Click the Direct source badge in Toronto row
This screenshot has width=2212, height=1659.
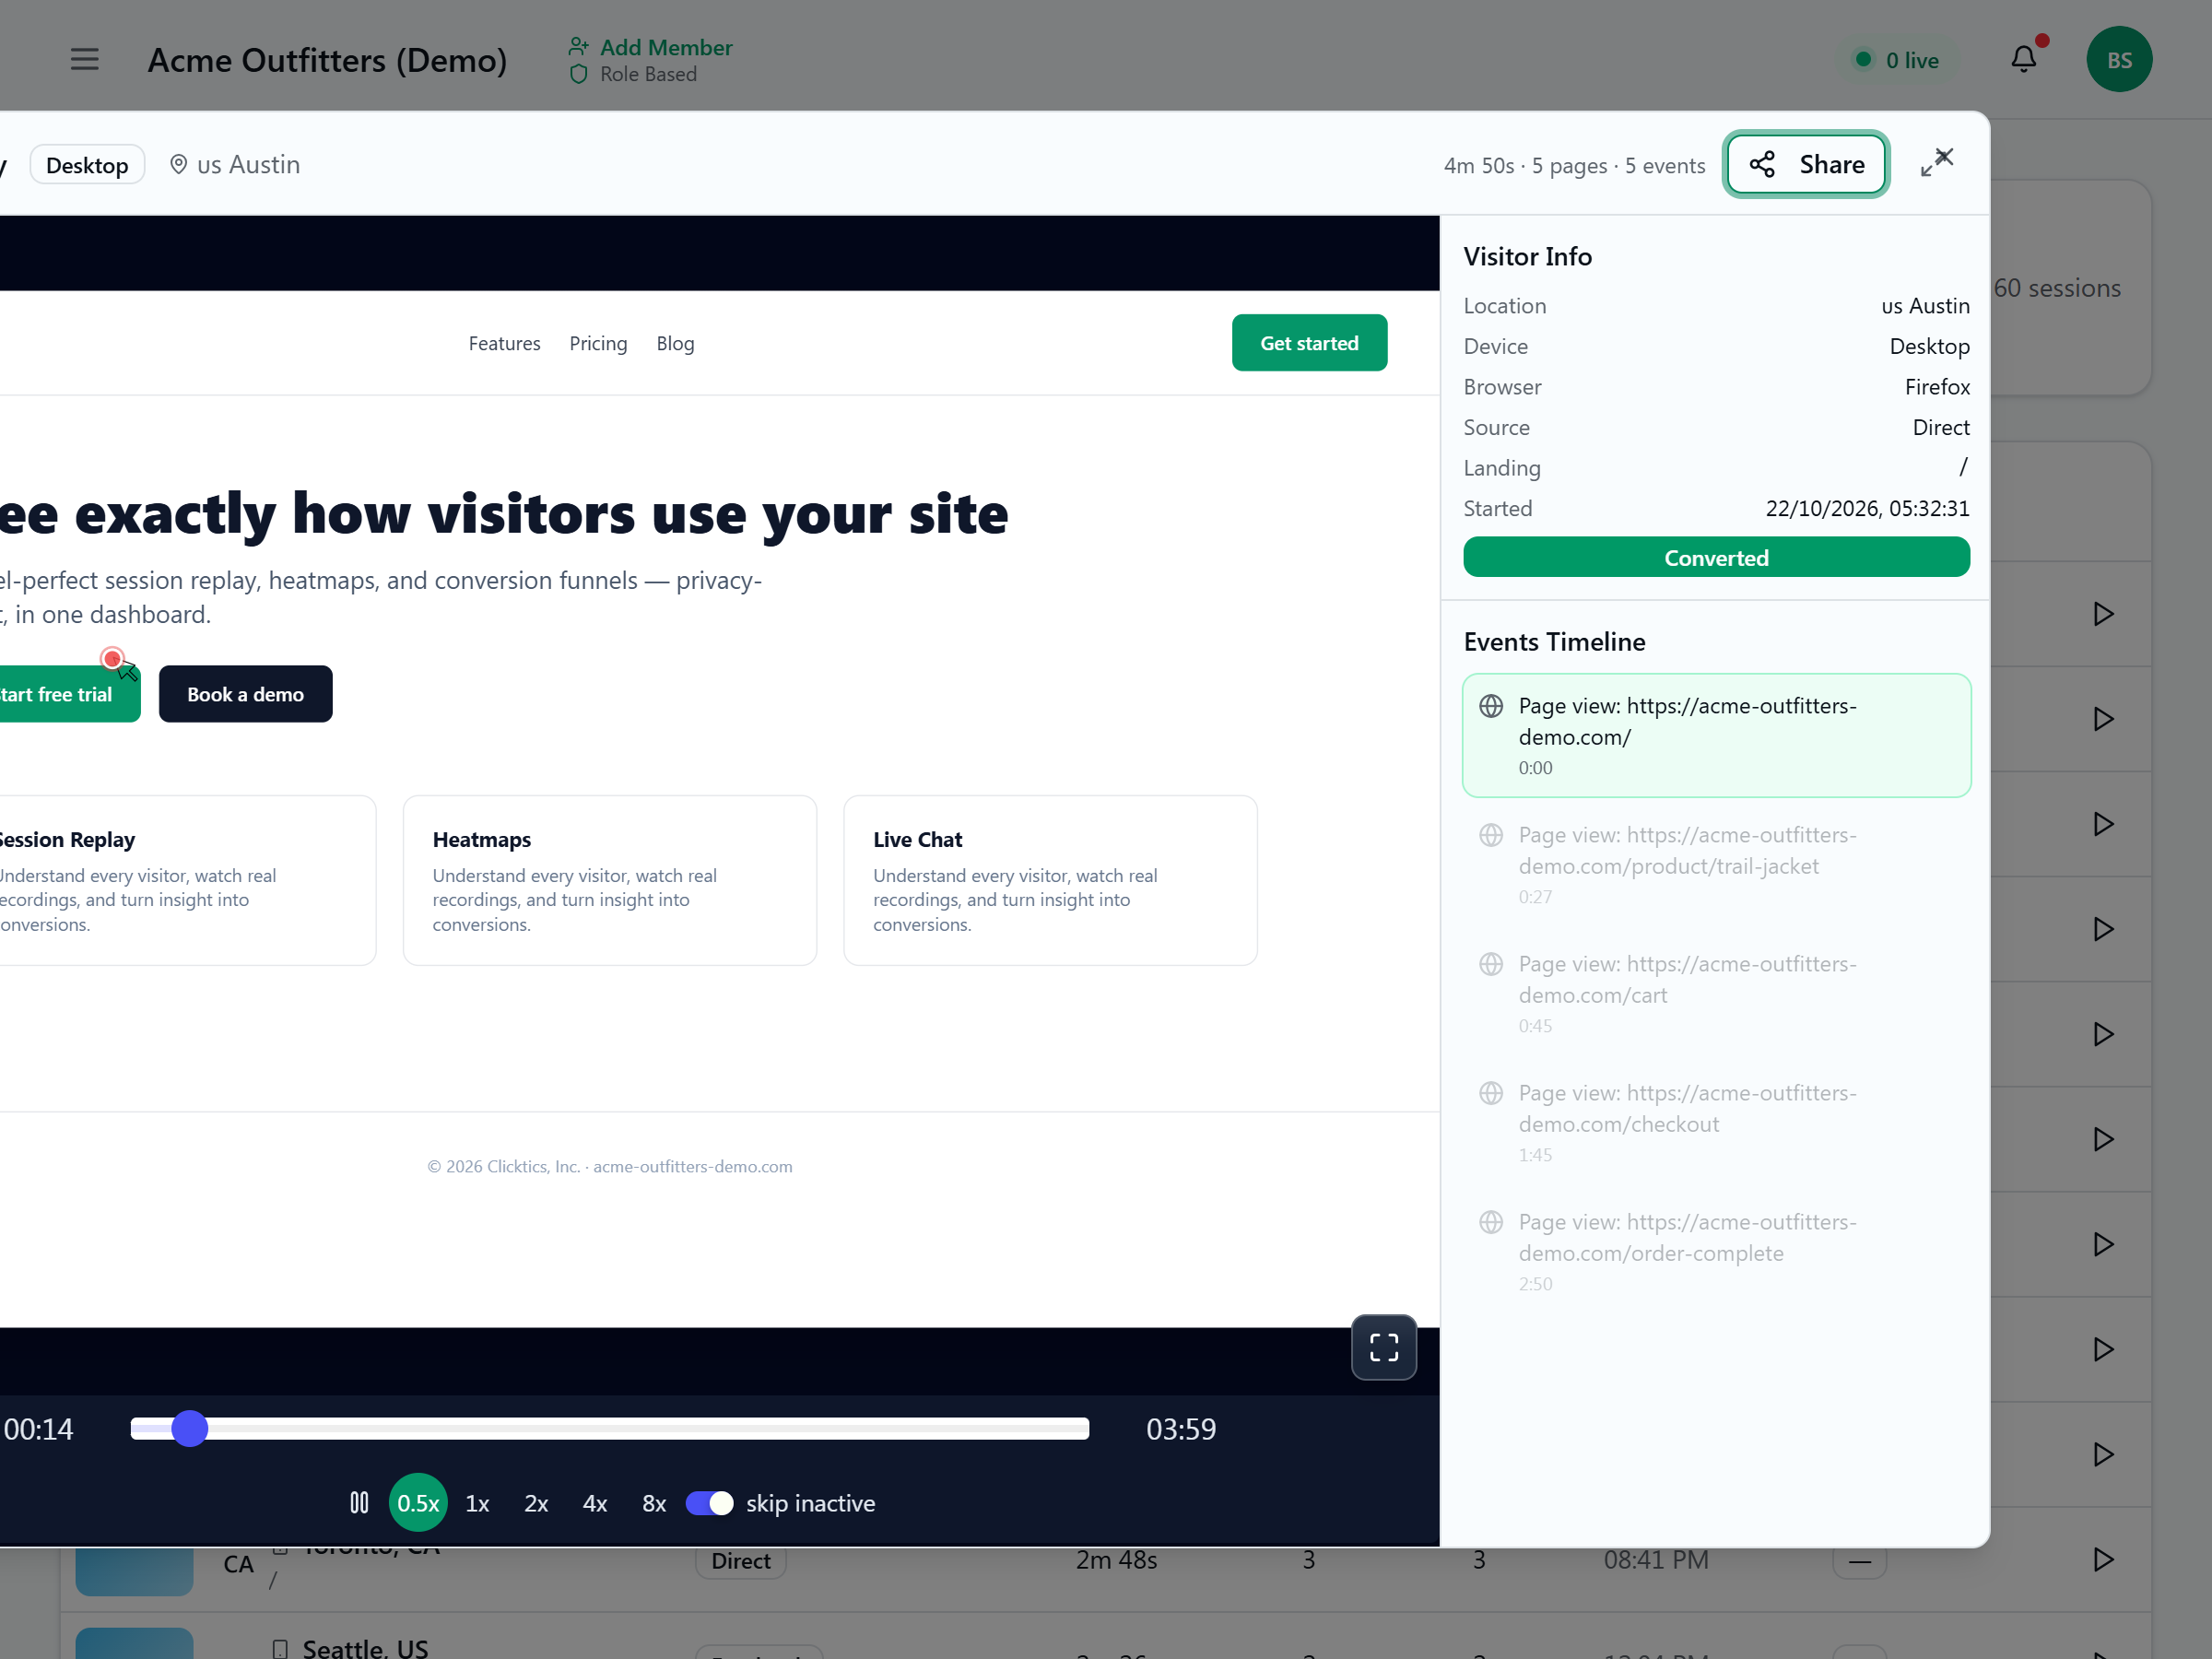pyautogui.click(x=741, y=1560)
